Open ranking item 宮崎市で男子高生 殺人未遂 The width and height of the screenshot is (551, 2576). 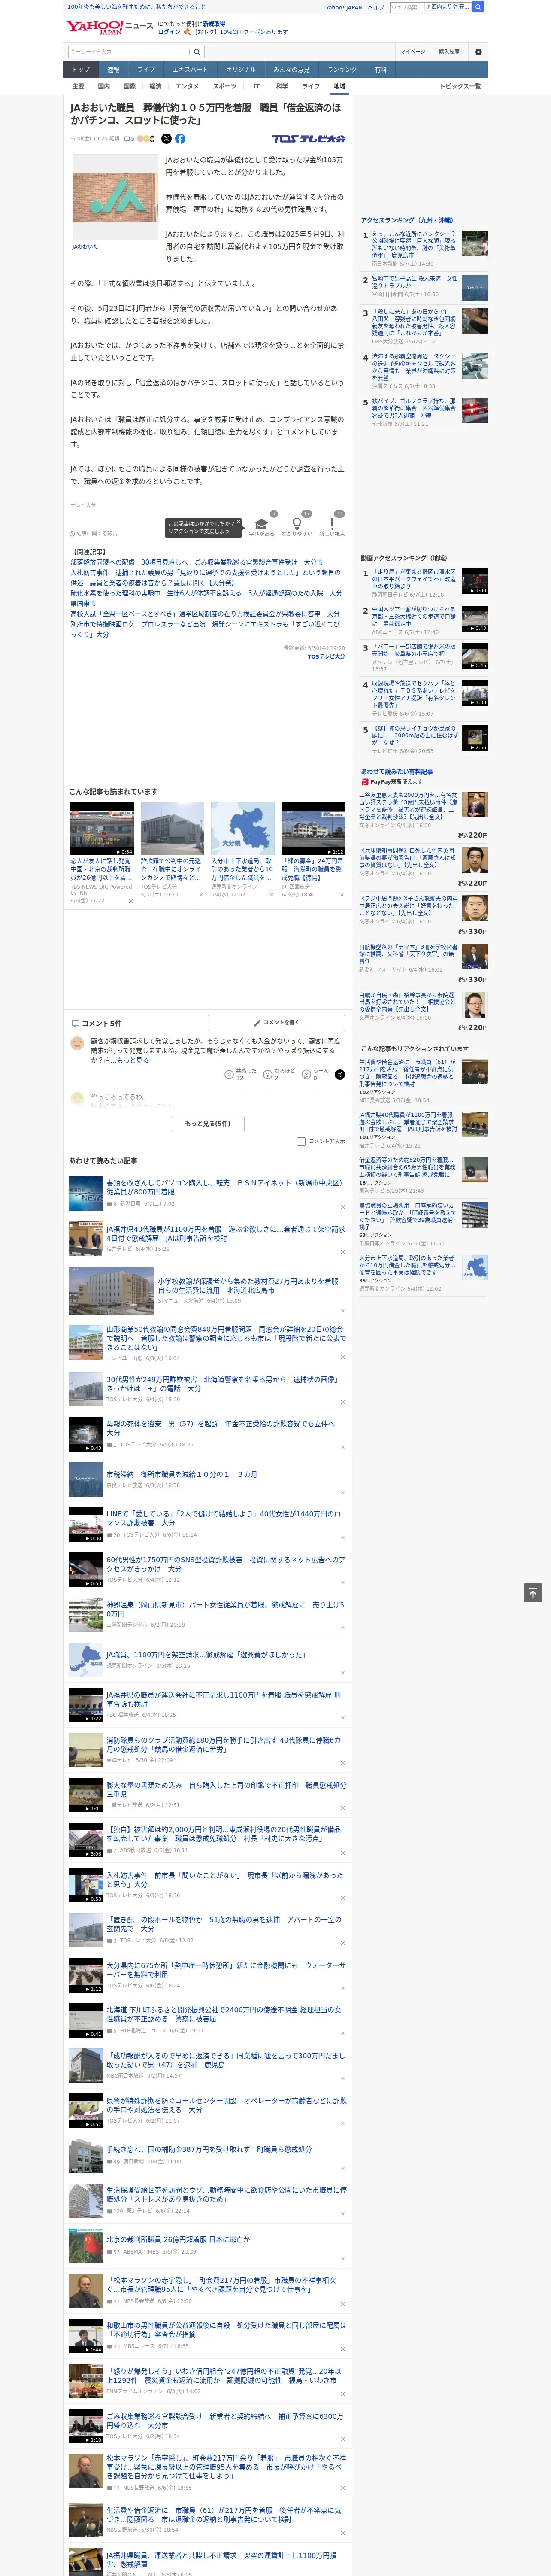coord(414,283)
